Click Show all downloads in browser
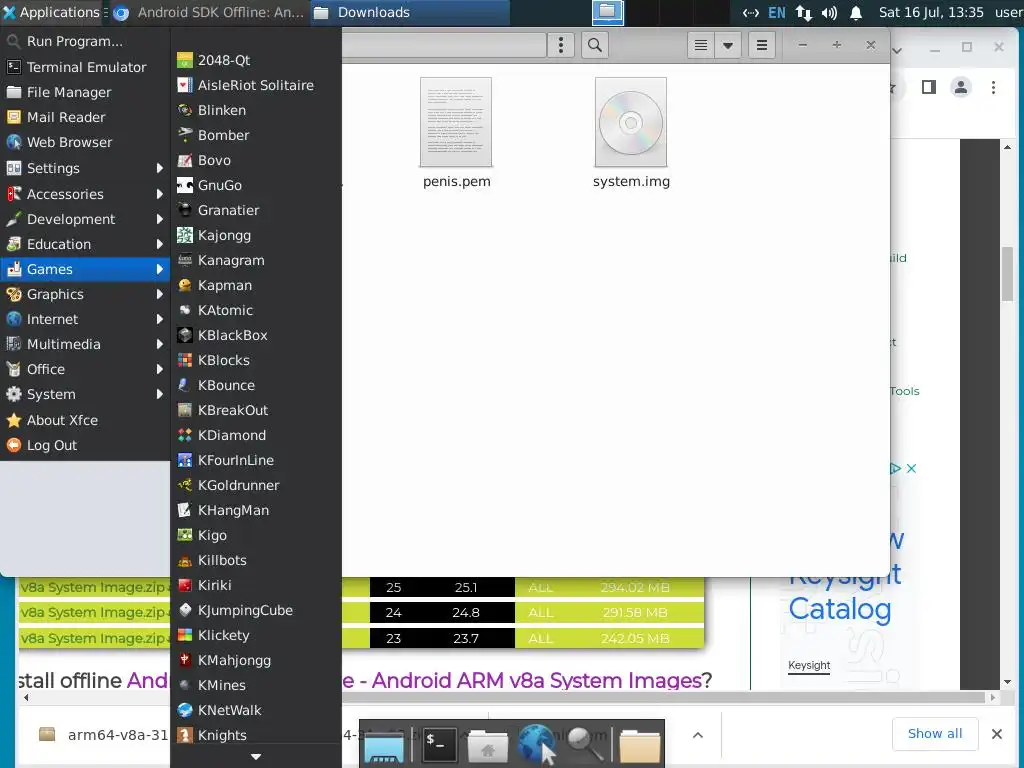Screen dimensions: 1024x768 pos(935,734)
